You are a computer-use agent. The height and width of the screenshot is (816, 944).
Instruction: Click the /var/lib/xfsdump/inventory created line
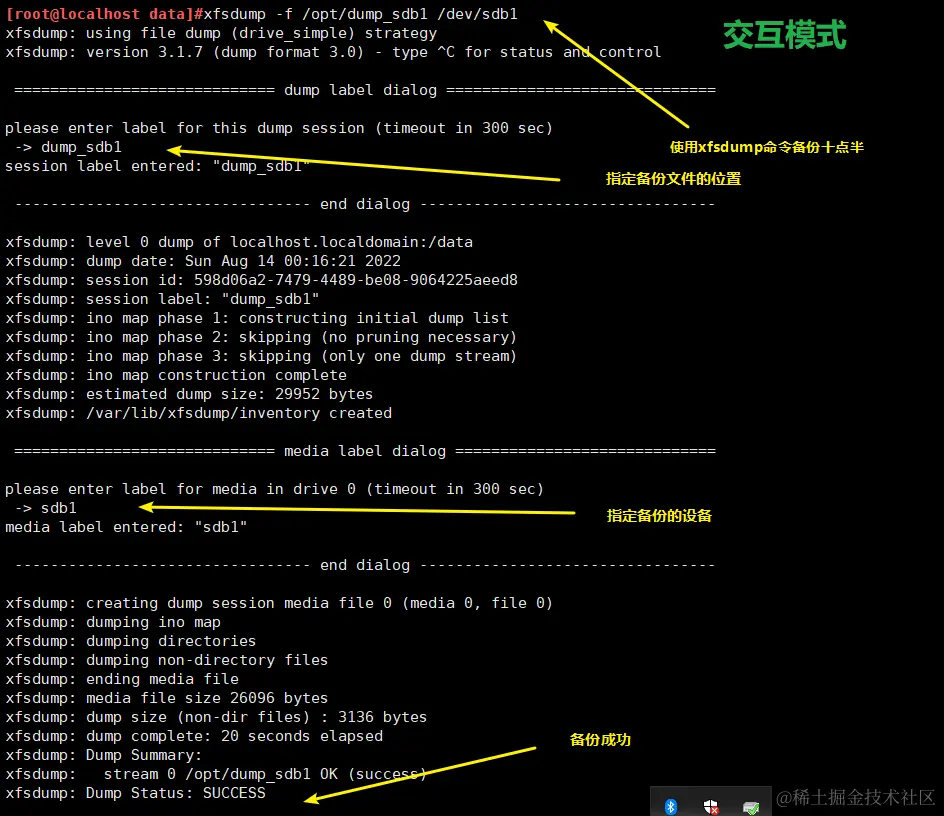pos(199,413)
